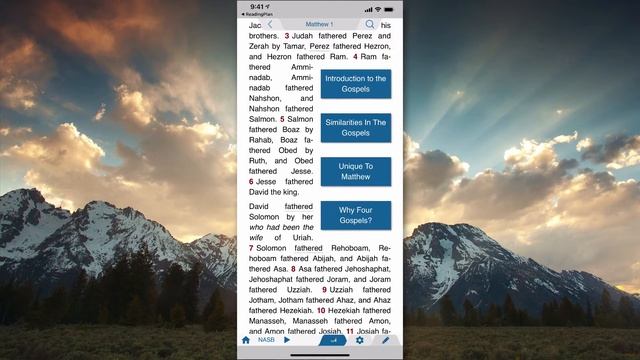
Task: Tap verse number 4 marker
Action: coord(355,57)
